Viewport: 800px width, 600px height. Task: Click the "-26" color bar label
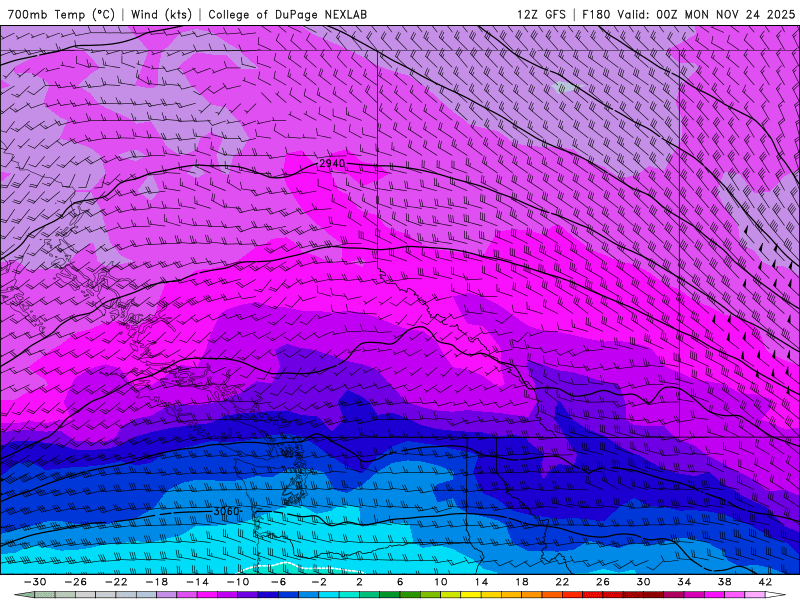click(x=76, y=582)
